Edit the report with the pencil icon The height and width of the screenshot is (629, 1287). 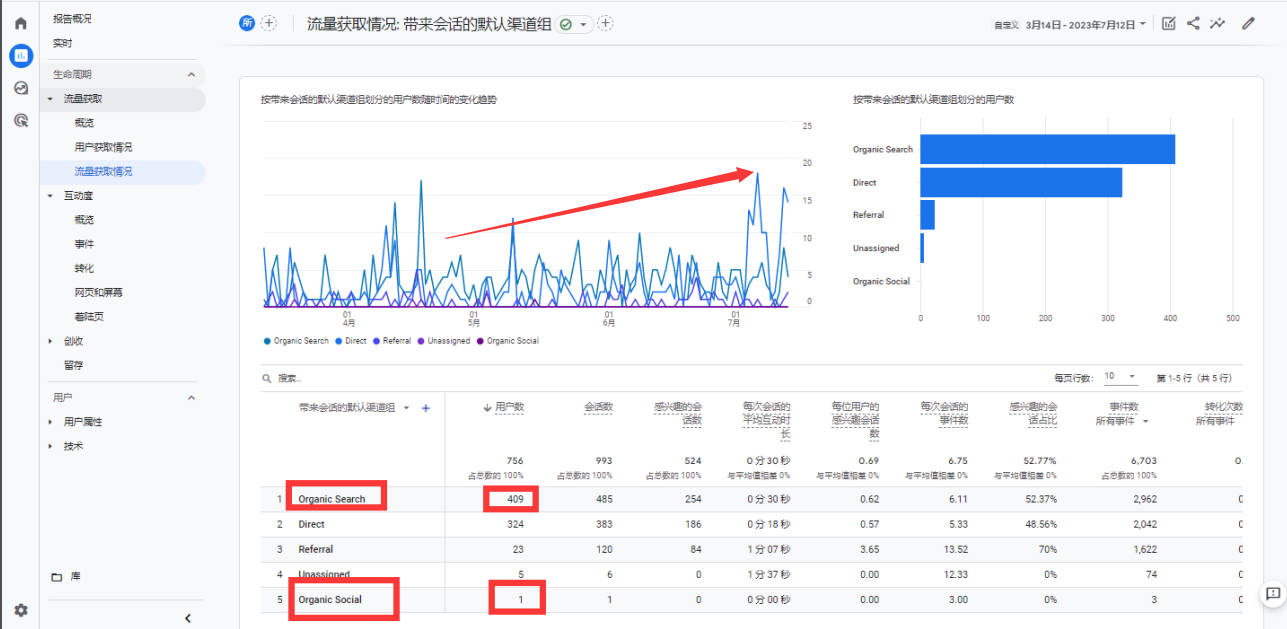1248,23
